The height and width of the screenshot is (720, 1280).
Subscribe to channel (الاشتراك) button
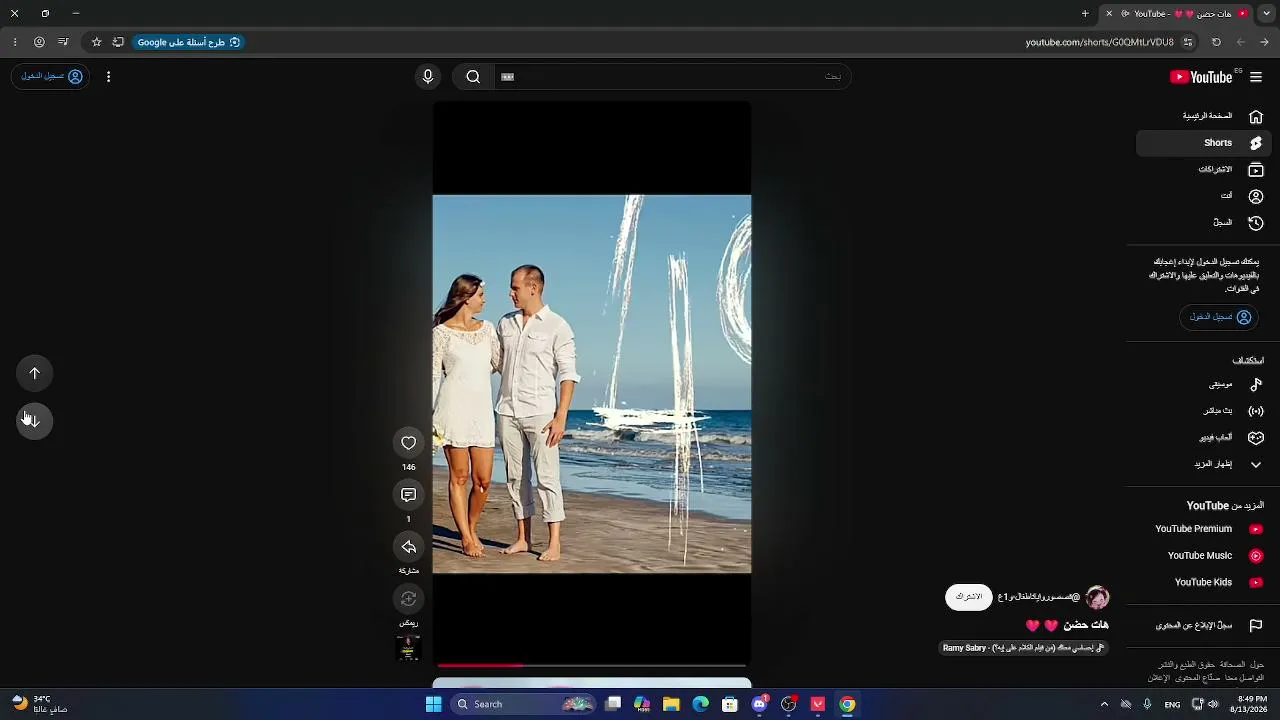[969, 597]
